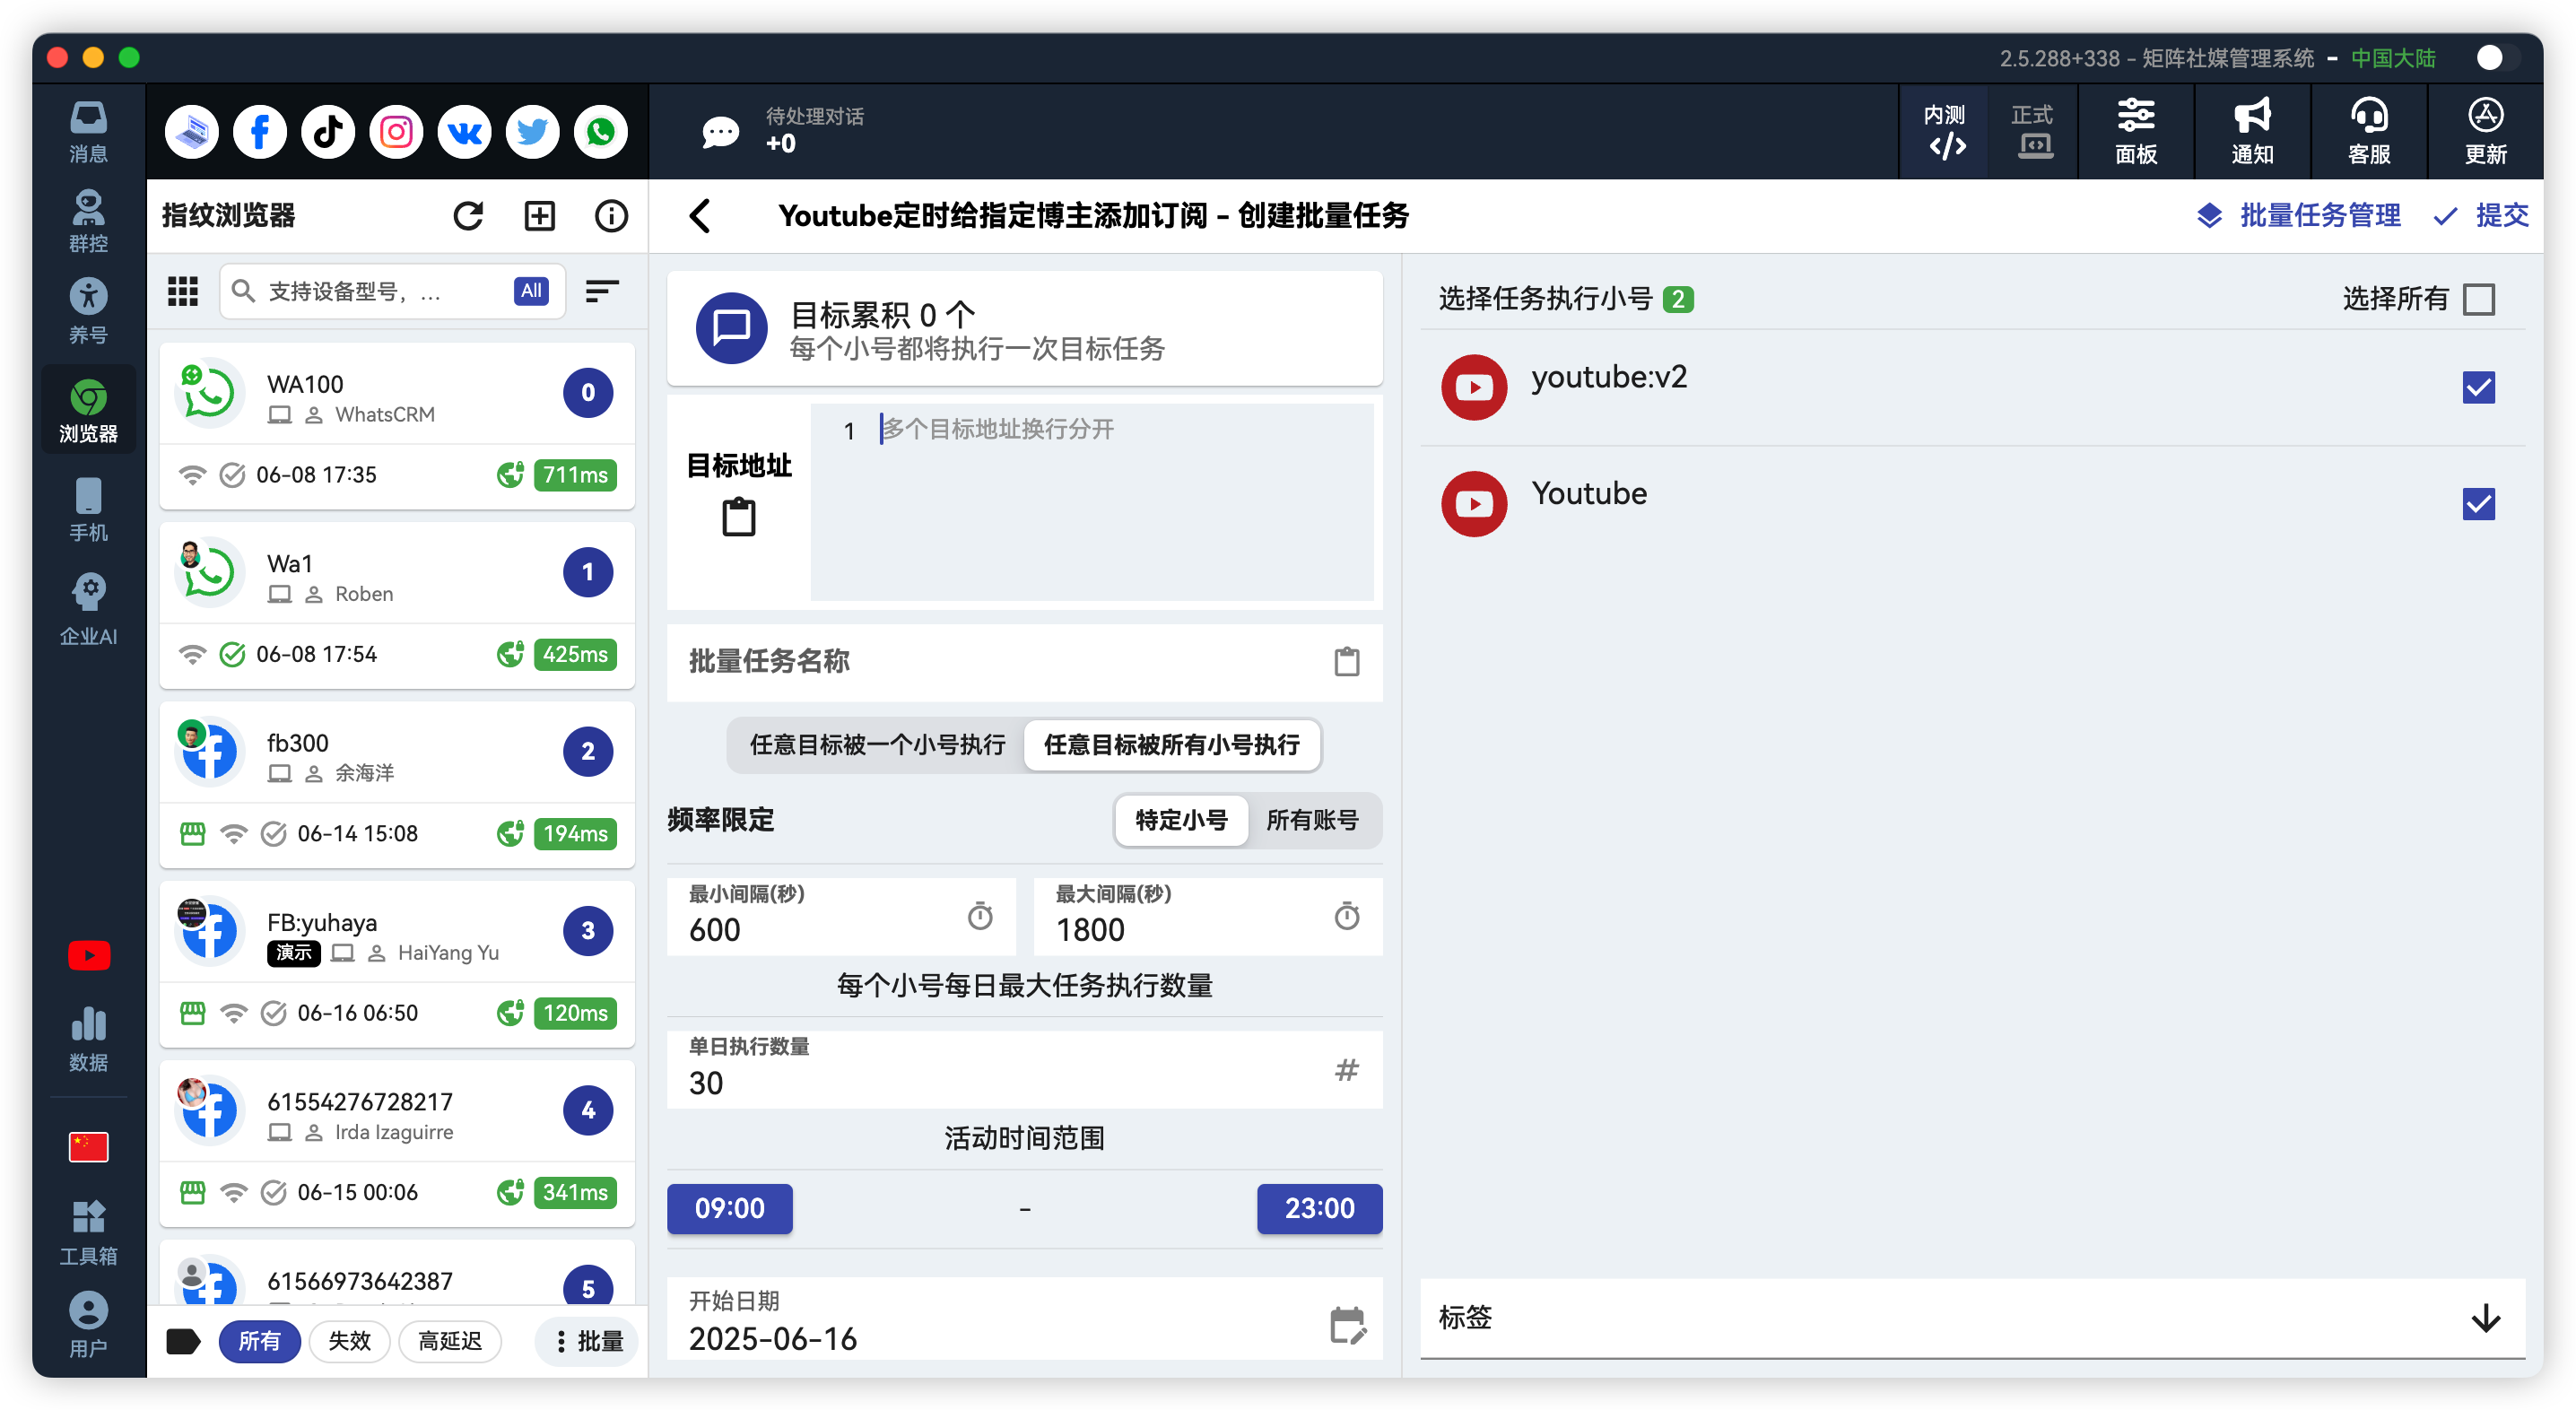Screen dimensions: 2576x1410
Task: Open the TikTok platform filter
Action: [327, 131]
